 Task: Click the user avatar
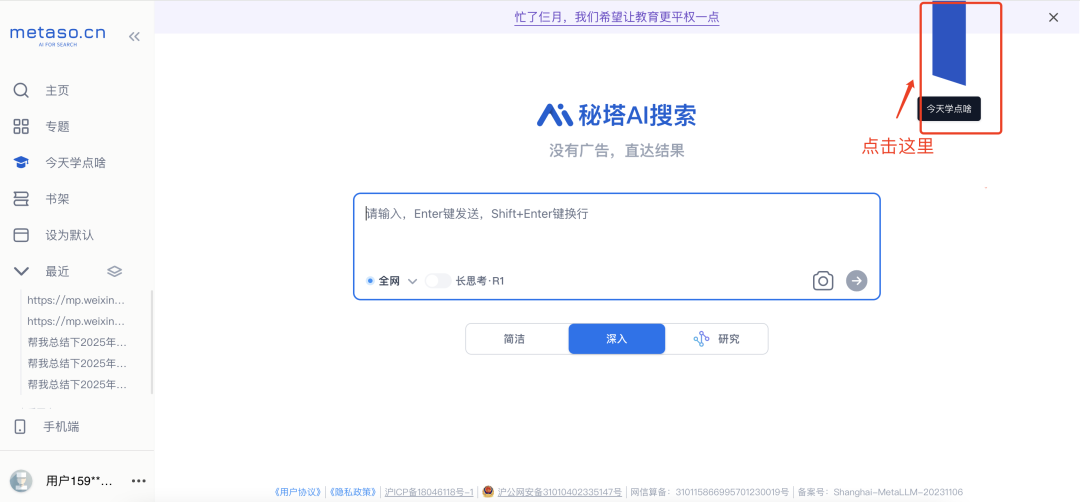coord(21,481)
